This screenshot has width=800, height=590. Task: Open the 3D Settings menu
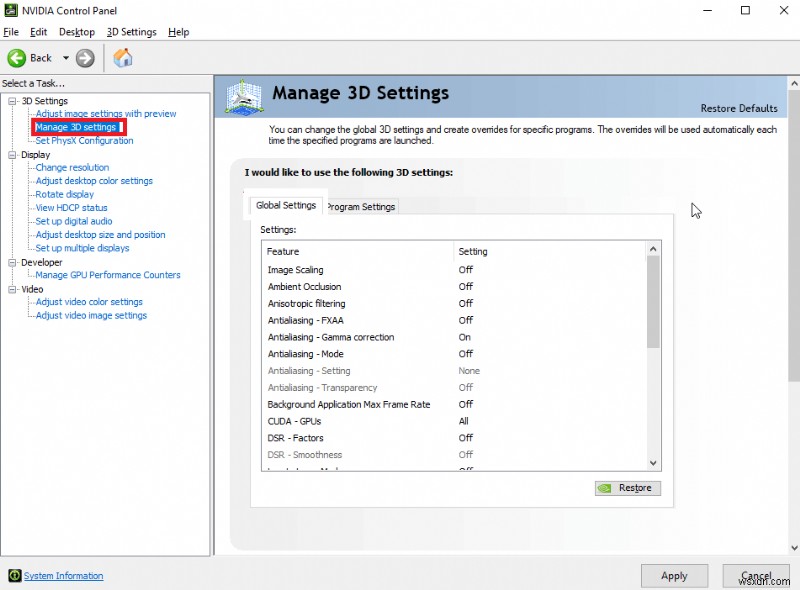(x=131, y=31)
